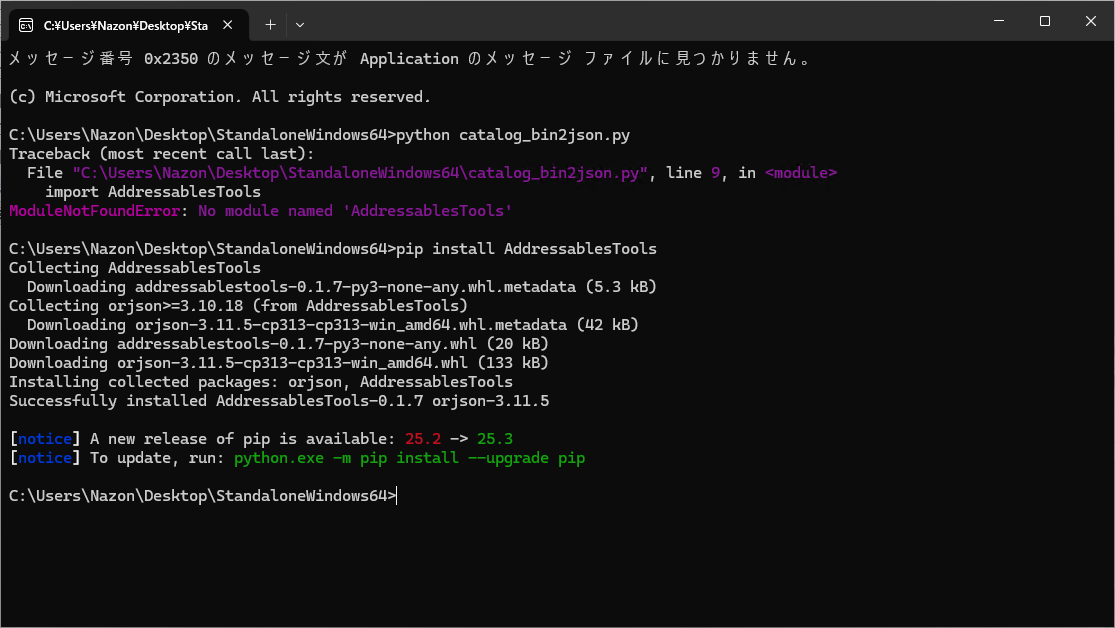
Task: Maximize the terminal window
Action: [x=1044, y=21]
